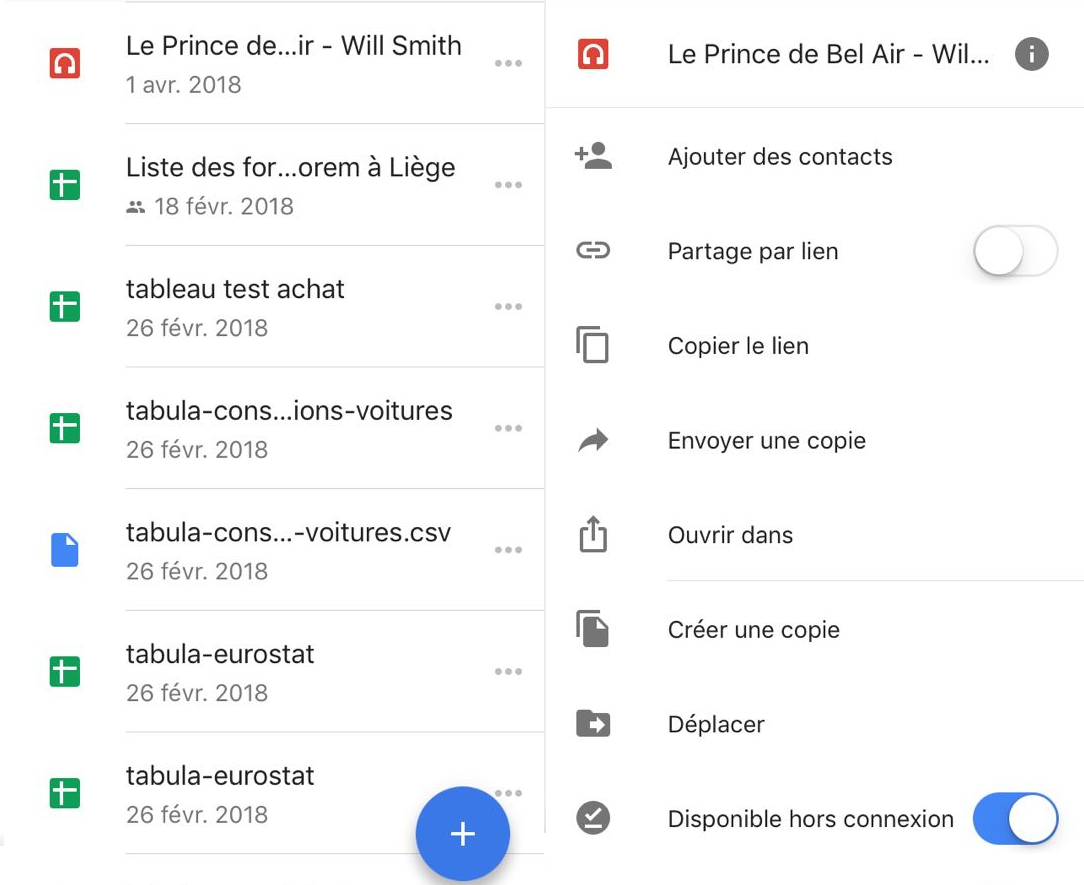Click the offline availability checkmark icon

click(593, 818)
